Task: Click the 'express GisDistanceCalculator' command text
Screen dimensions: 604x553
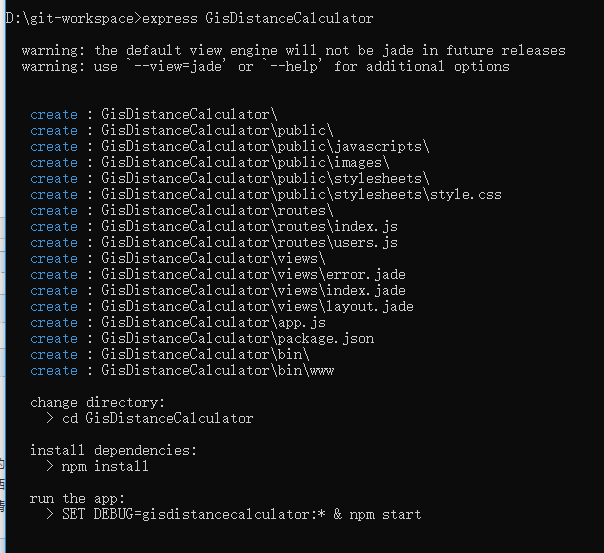Action: click(258, 18)
